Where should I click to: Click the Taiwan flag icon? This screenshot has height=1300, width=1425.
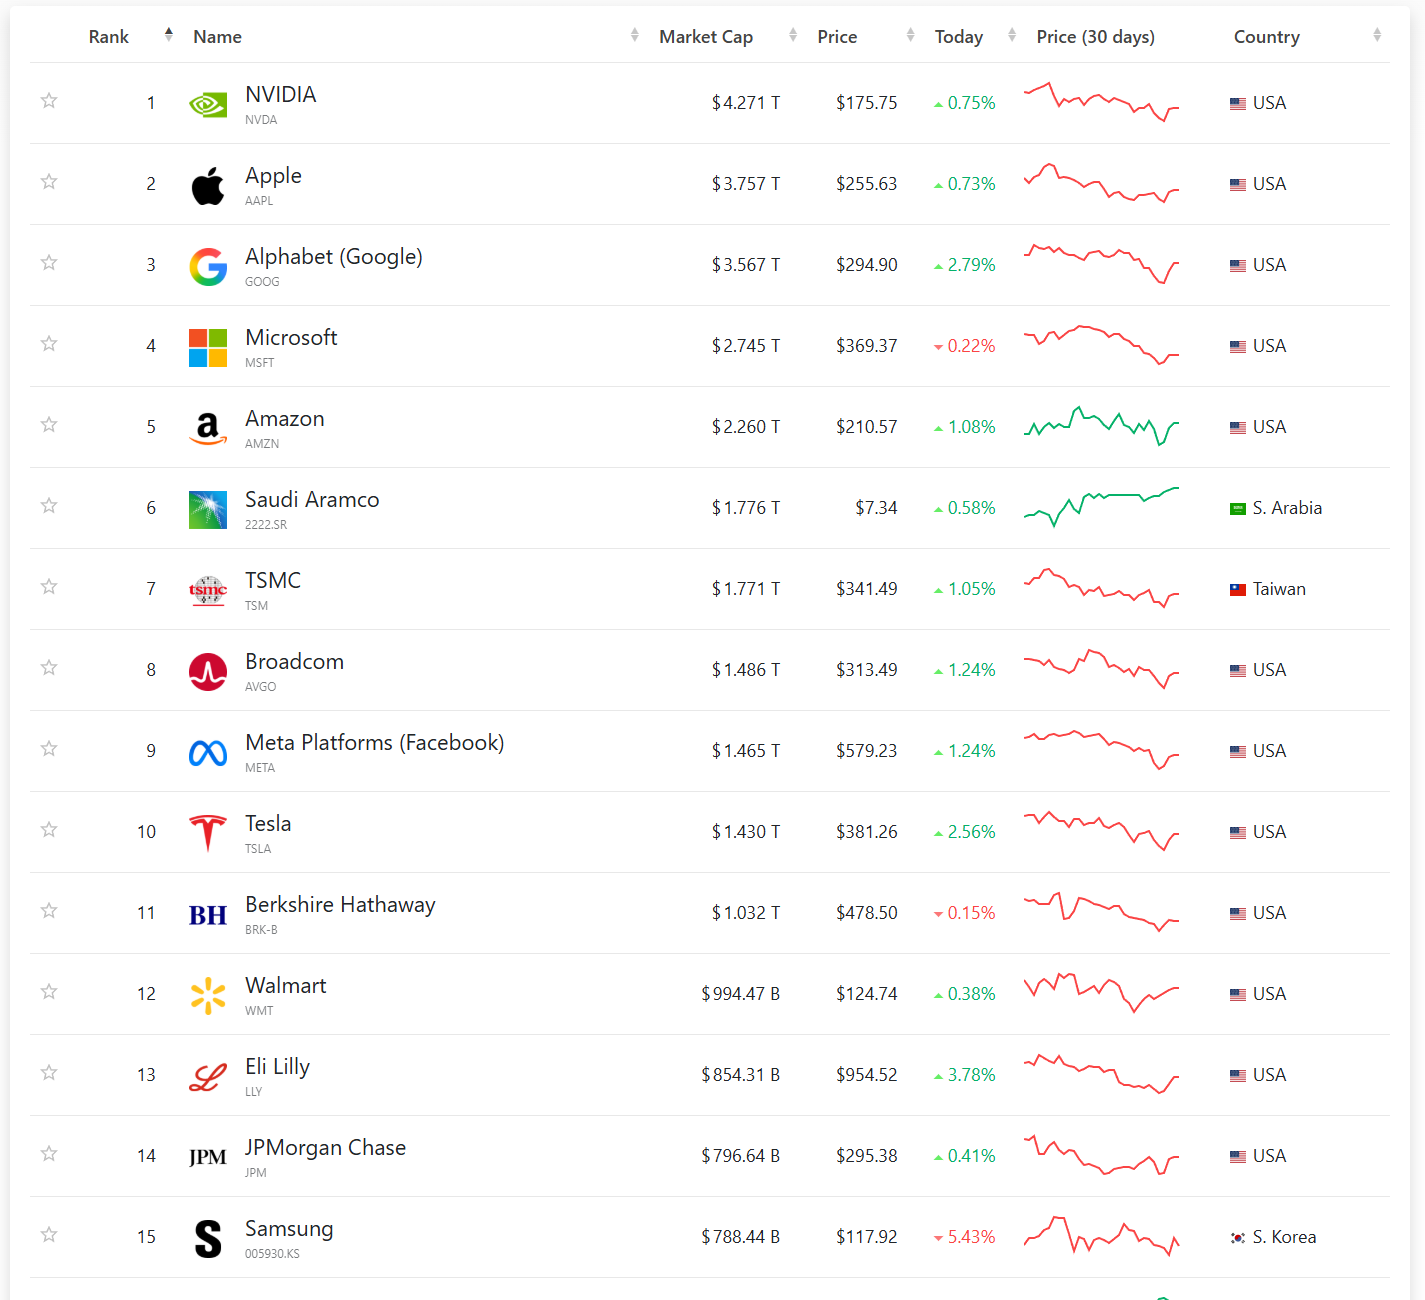click(1238, 589)
